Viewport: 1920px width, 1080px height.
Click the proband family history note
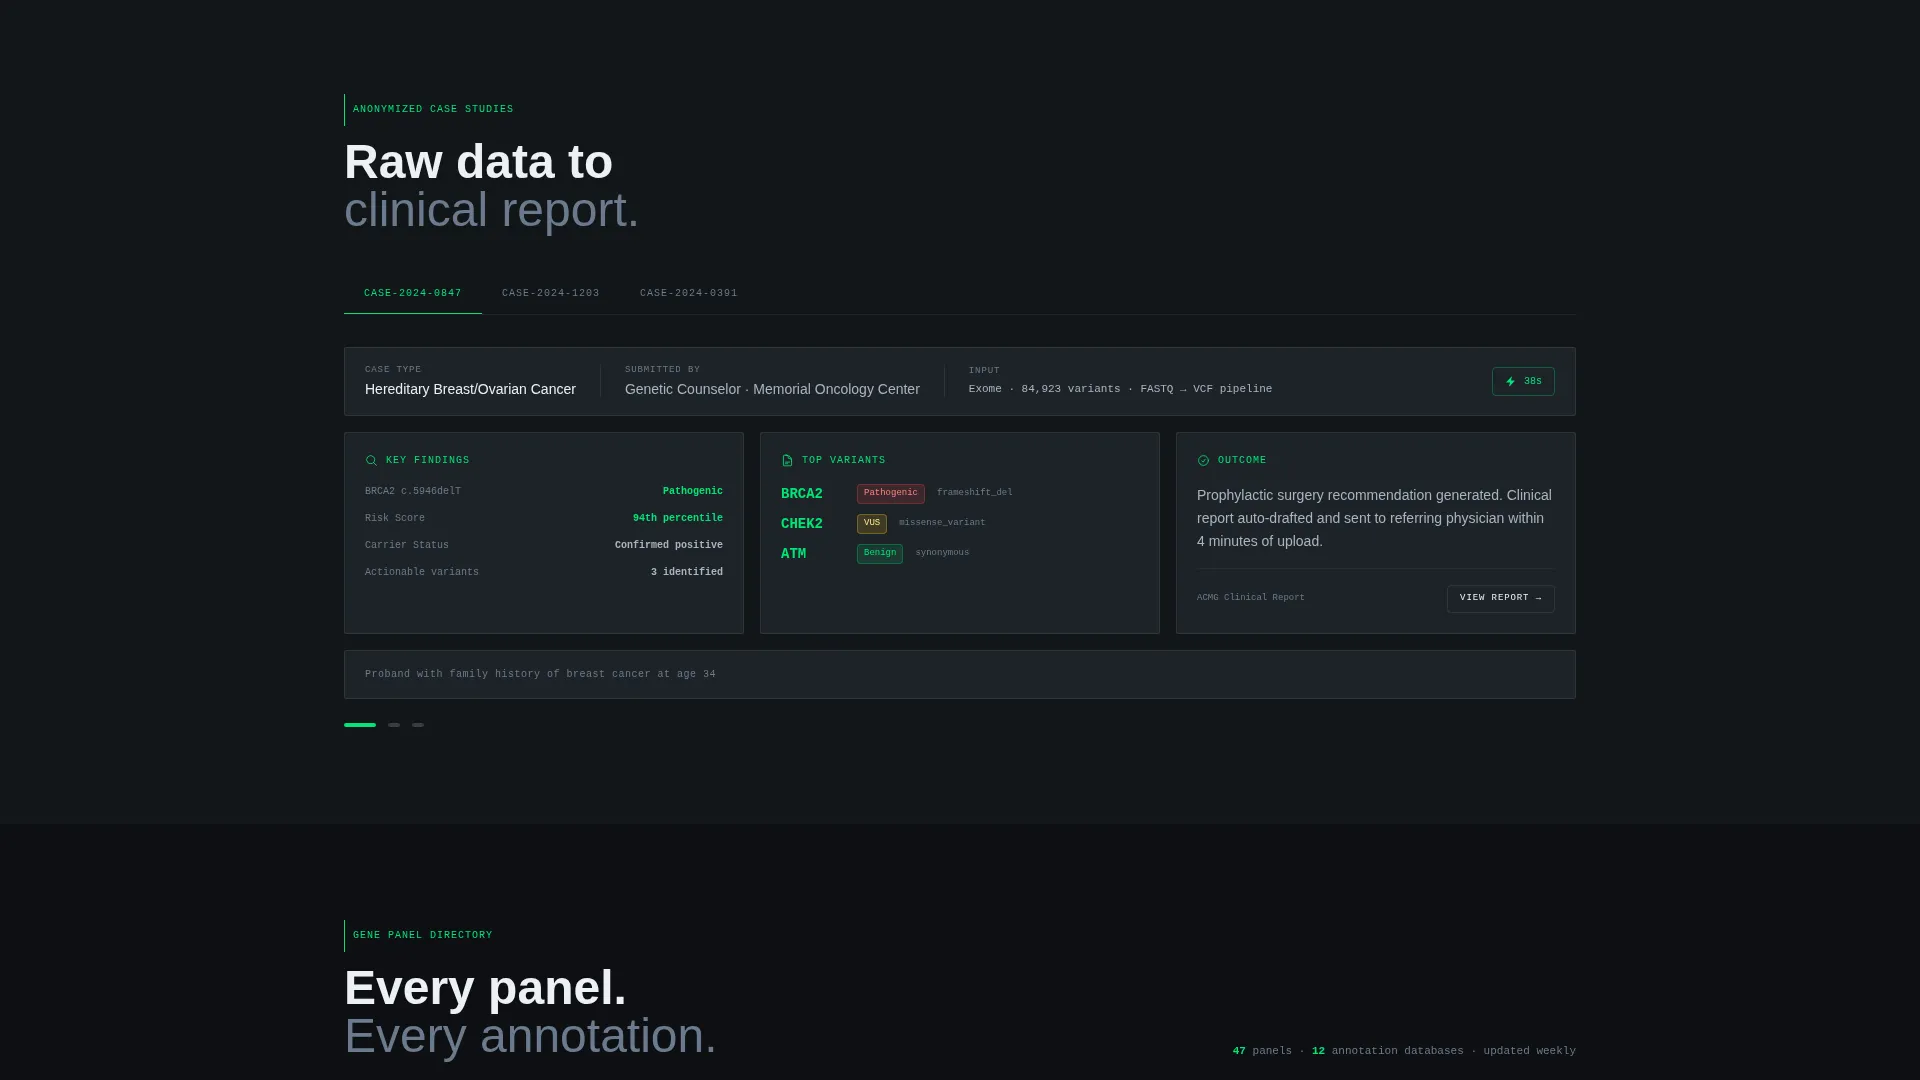pyautogui.click(x=540, y=674)
